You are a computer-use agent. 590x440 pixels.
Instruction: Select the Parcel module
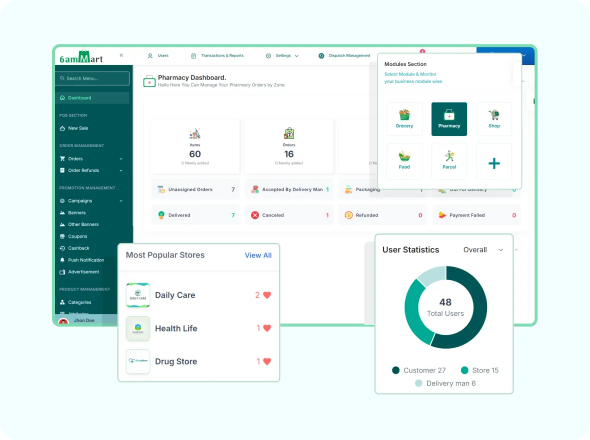(449, 161)
